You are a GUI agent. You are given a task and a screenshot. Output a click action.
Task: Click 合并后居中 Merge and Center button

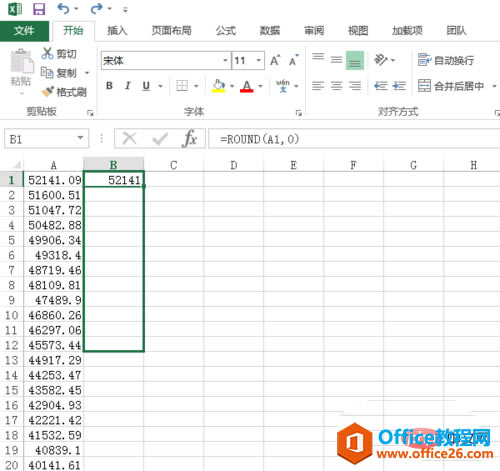click(x=451, y=86)
